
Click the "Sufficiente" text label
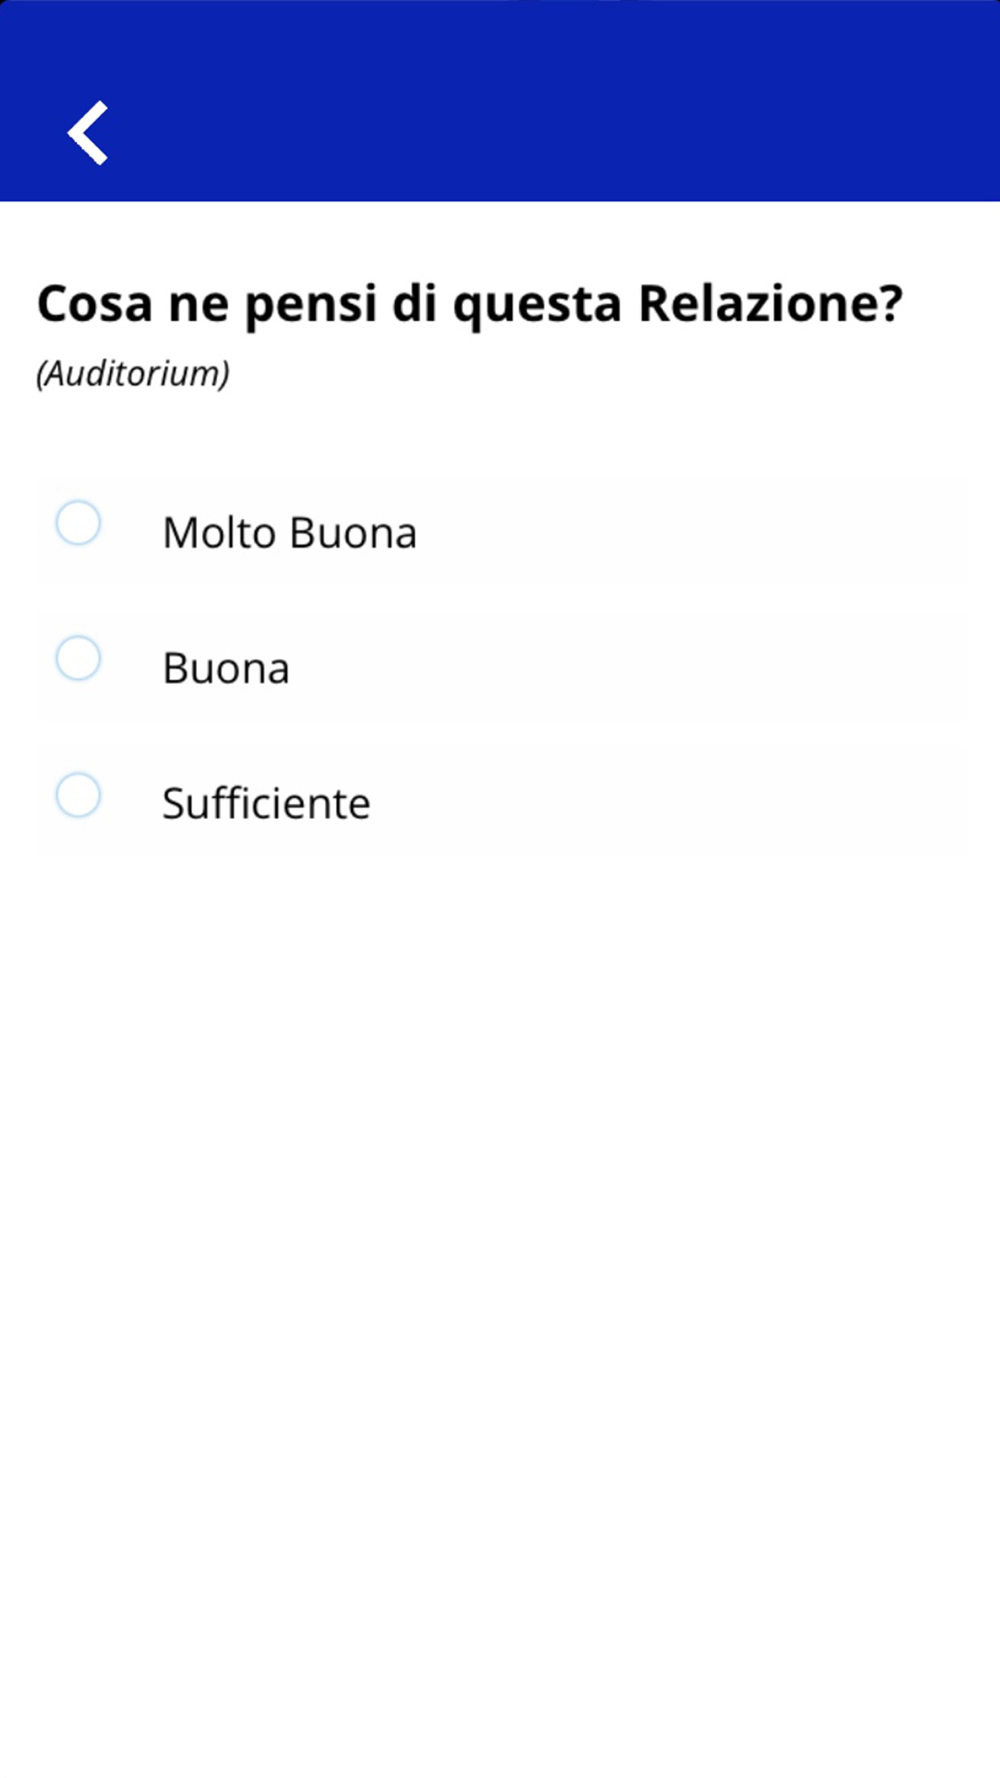pos(266,803)
